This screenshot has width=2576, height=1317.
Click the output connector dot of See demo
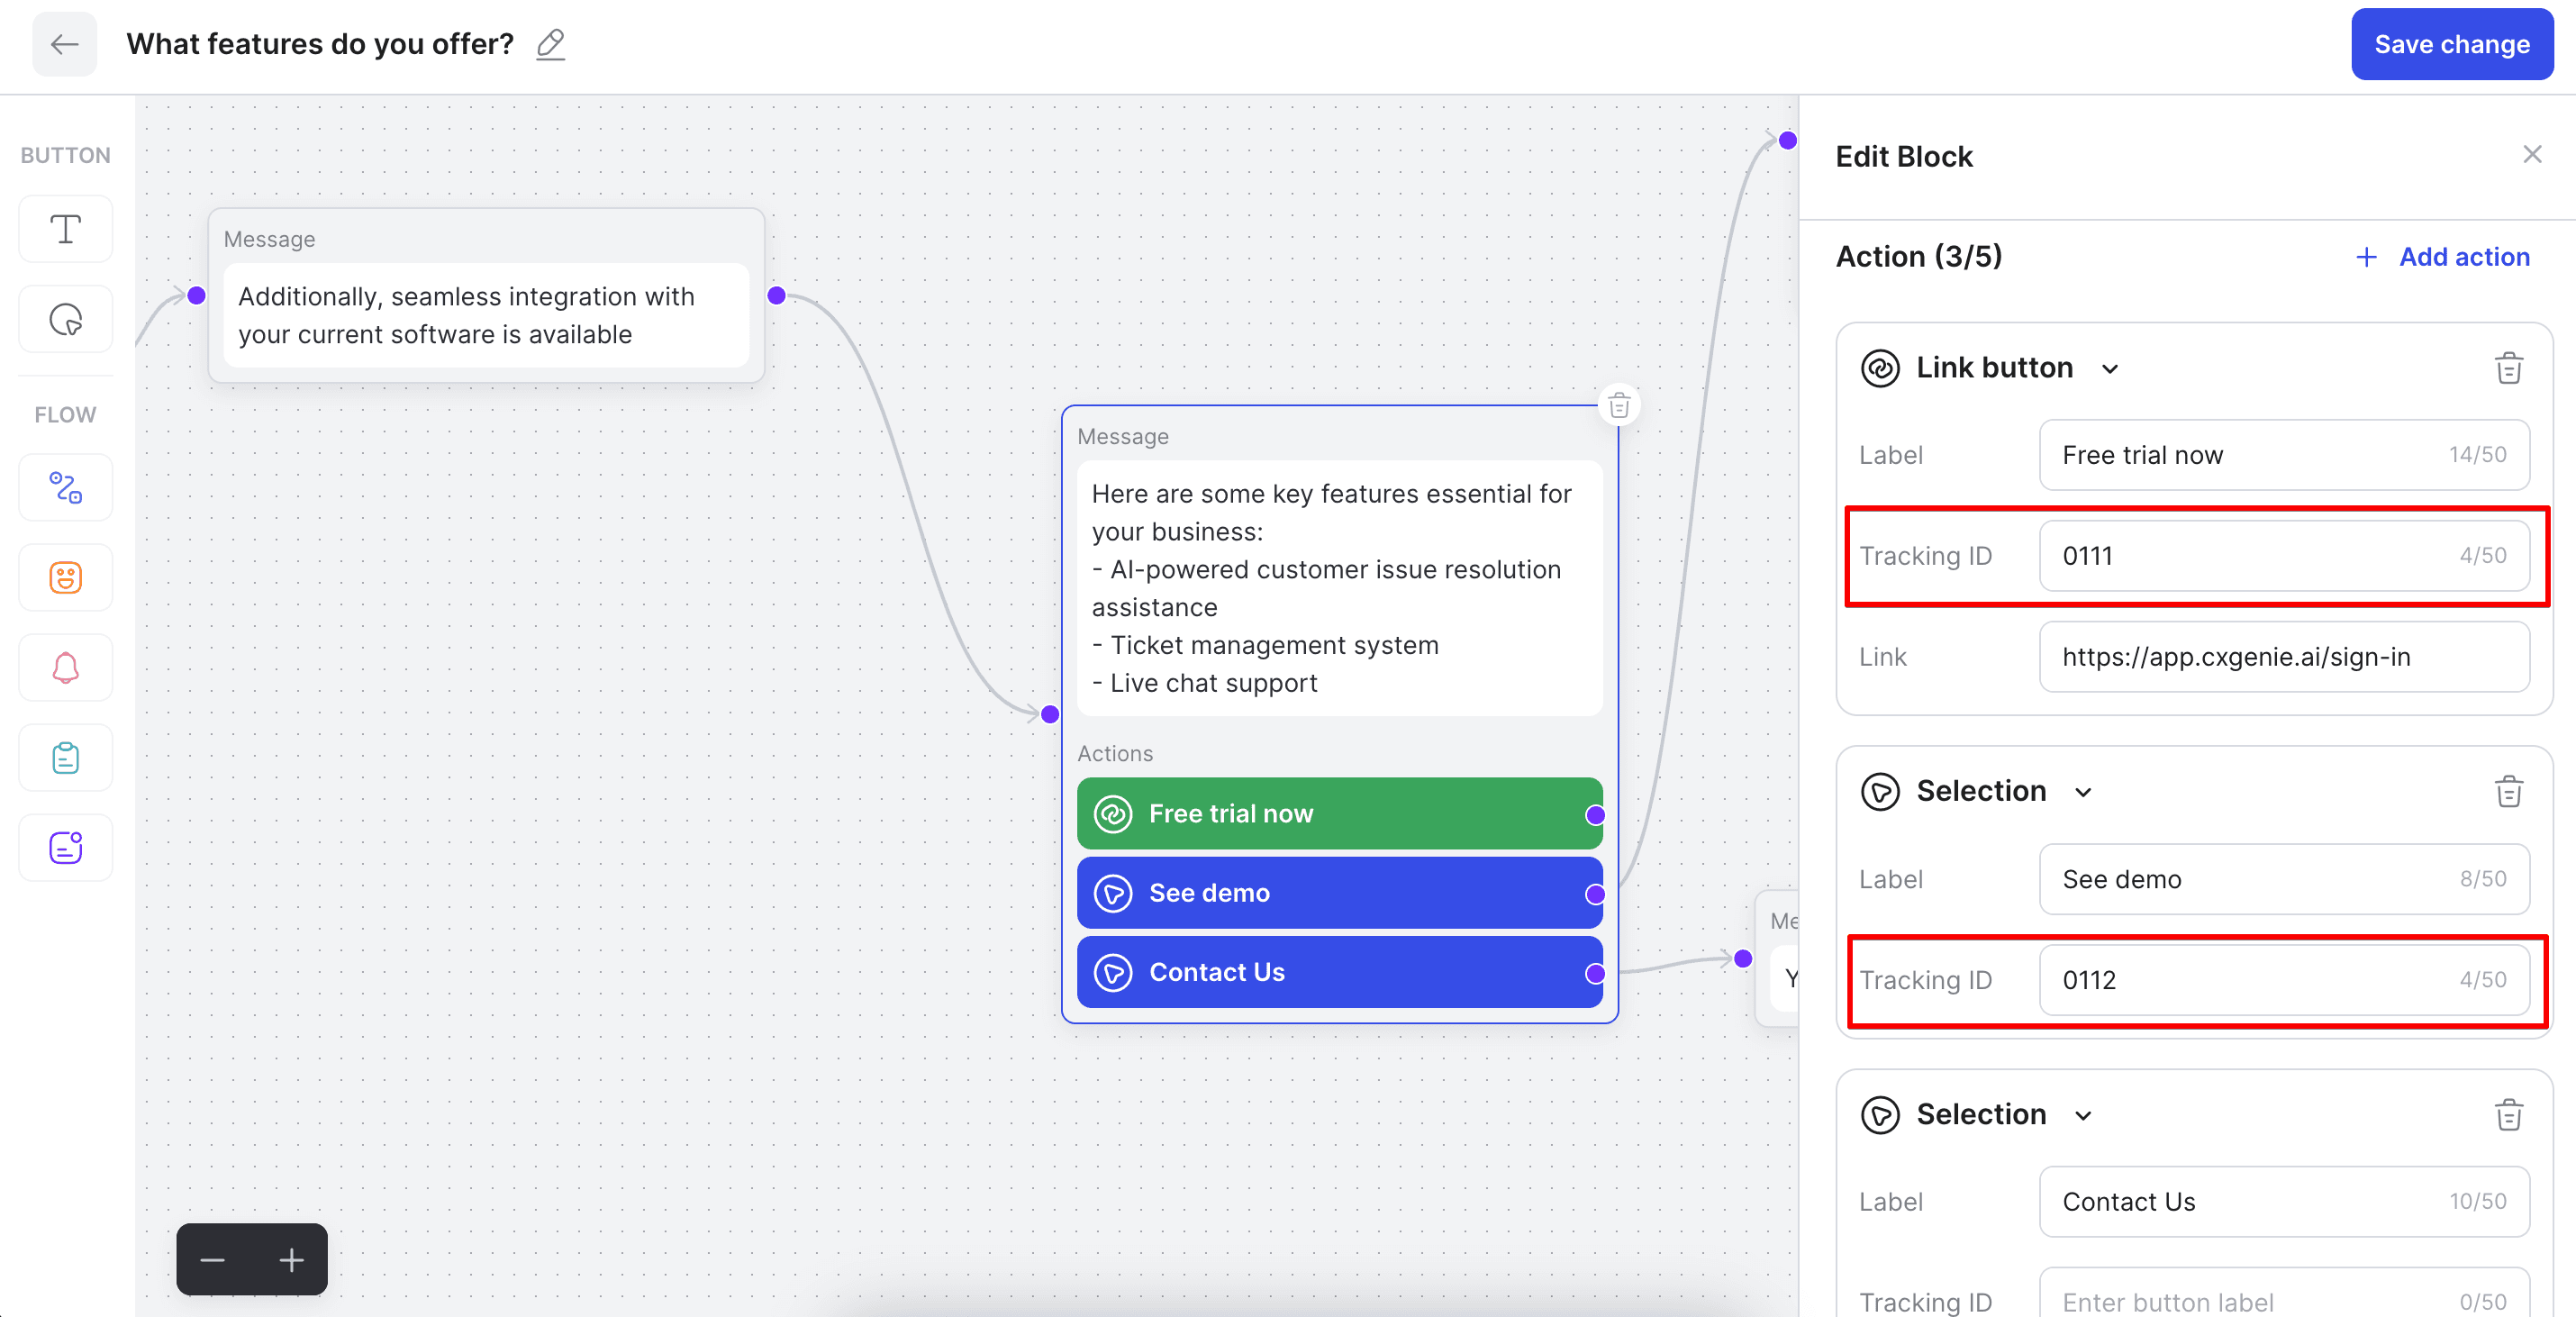[1595, 894]
